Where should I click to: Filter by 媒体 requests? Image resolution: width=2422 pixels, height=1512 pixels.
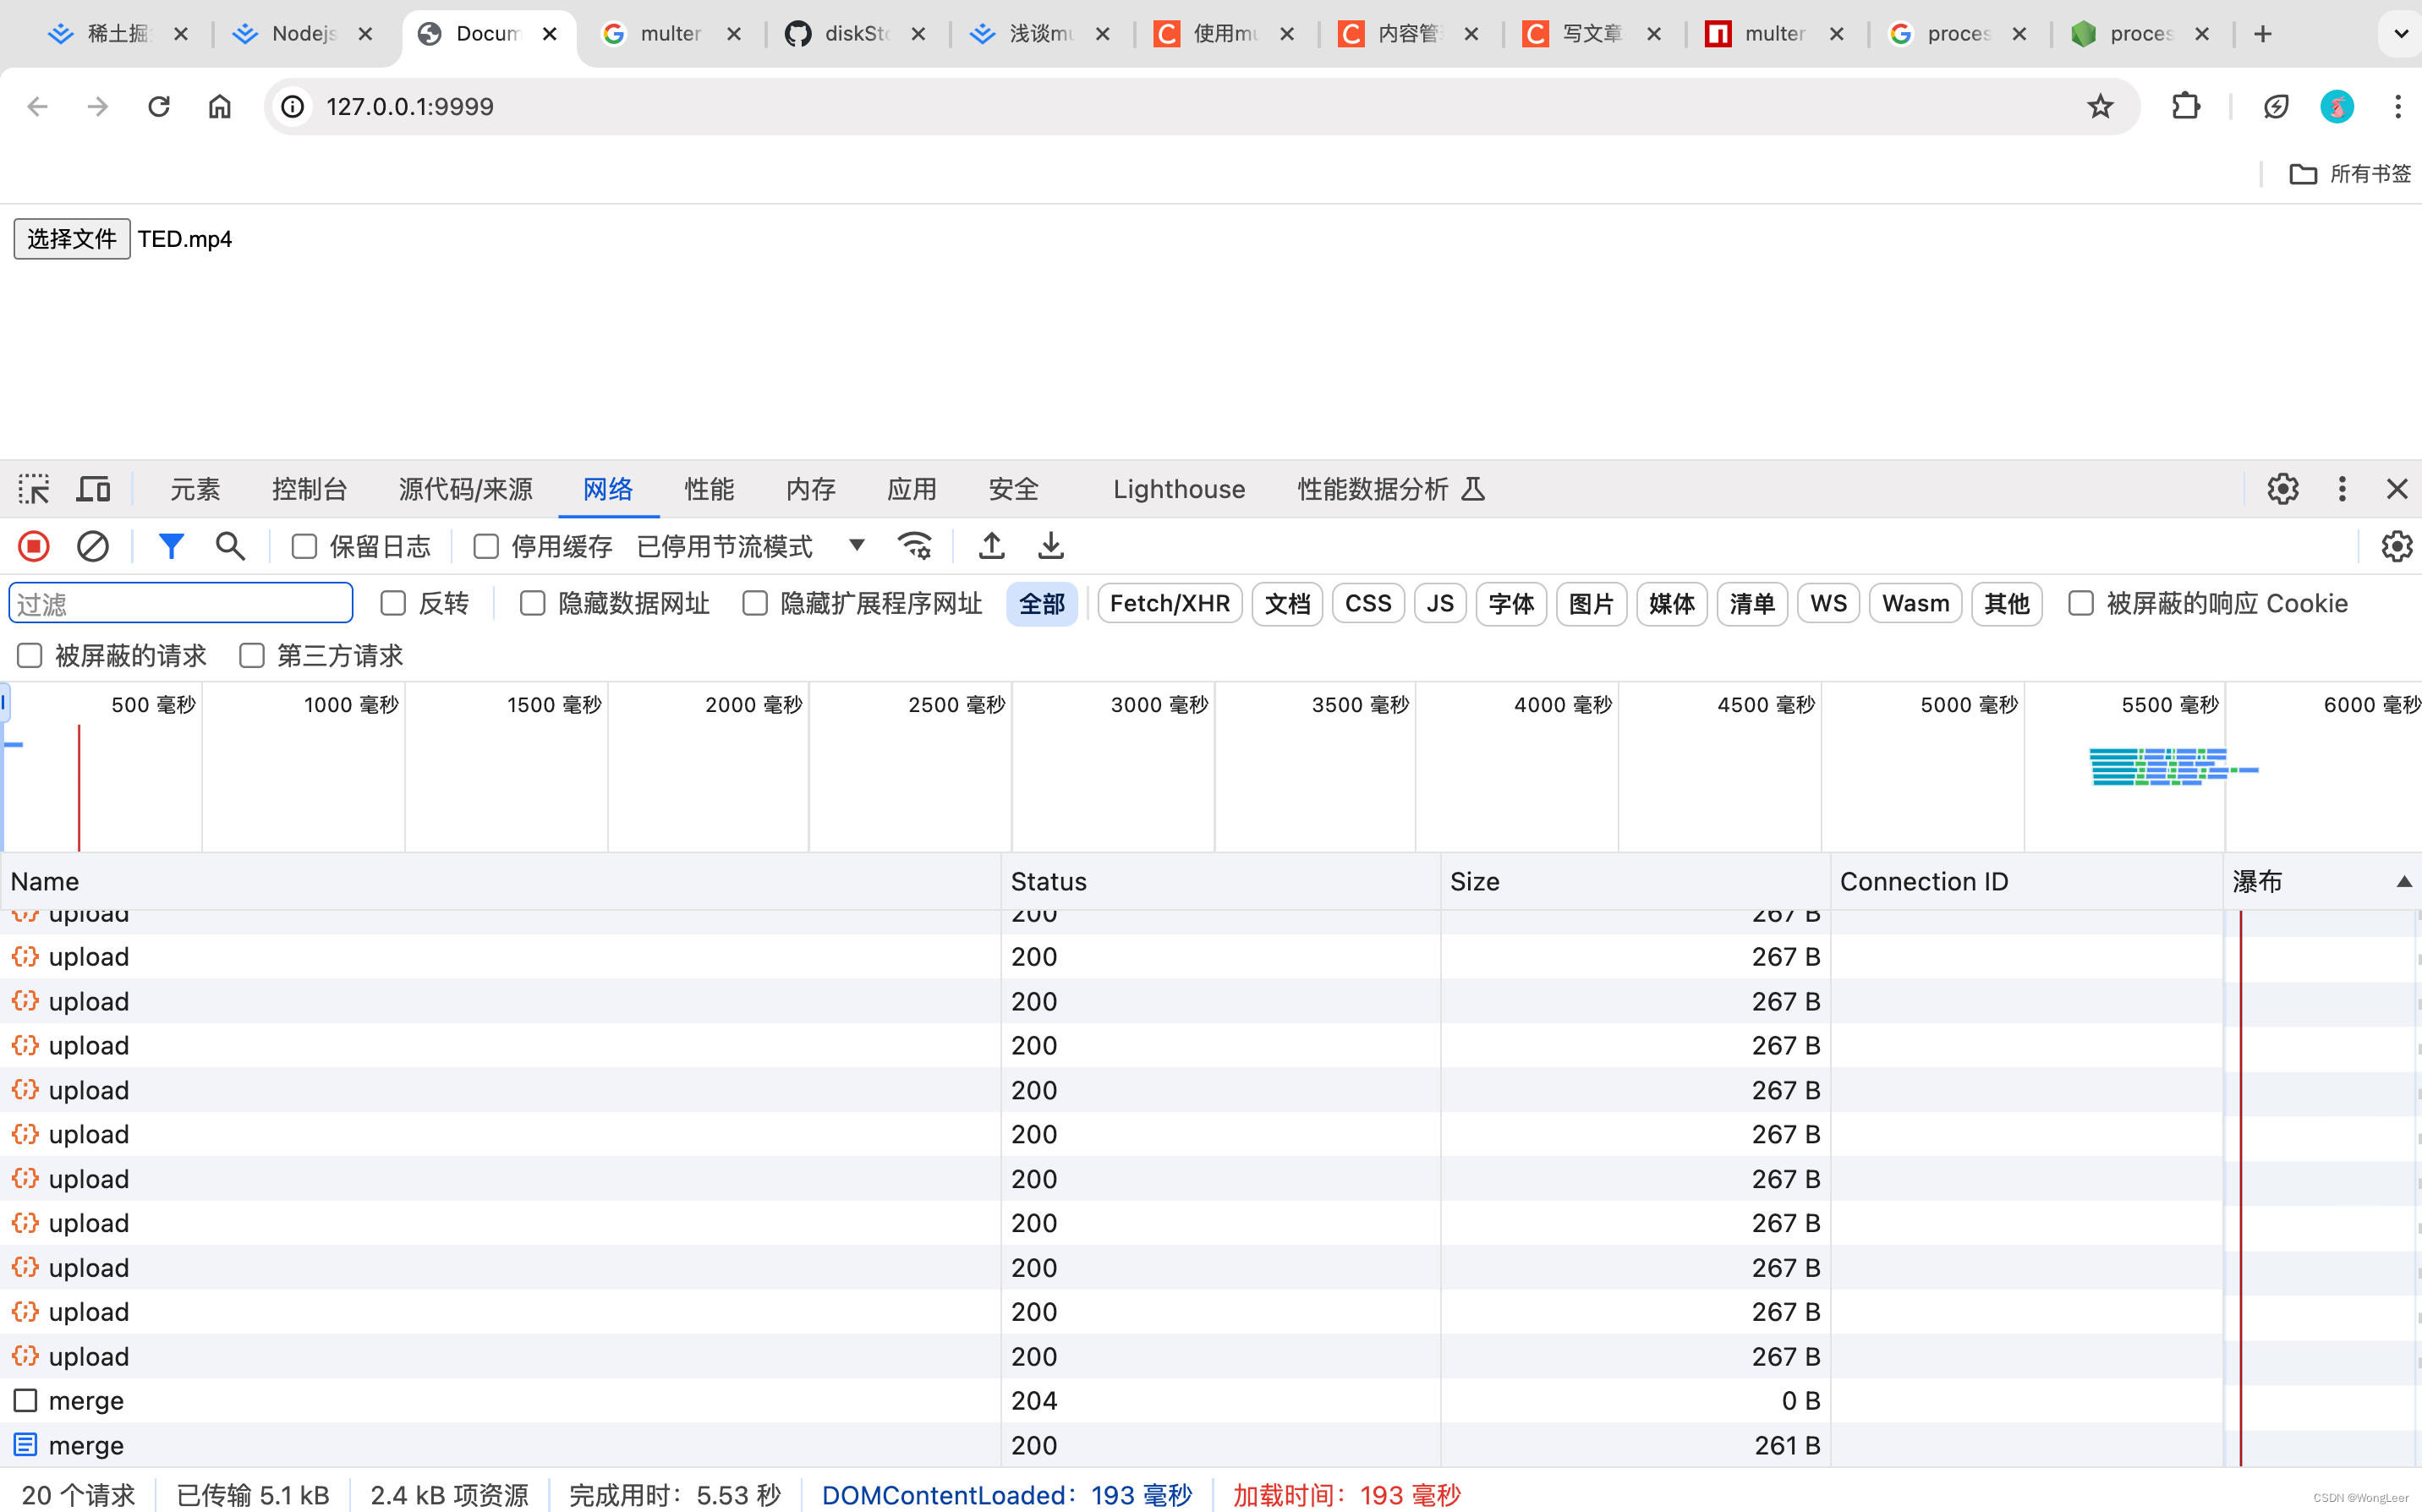coord(1671,603)
